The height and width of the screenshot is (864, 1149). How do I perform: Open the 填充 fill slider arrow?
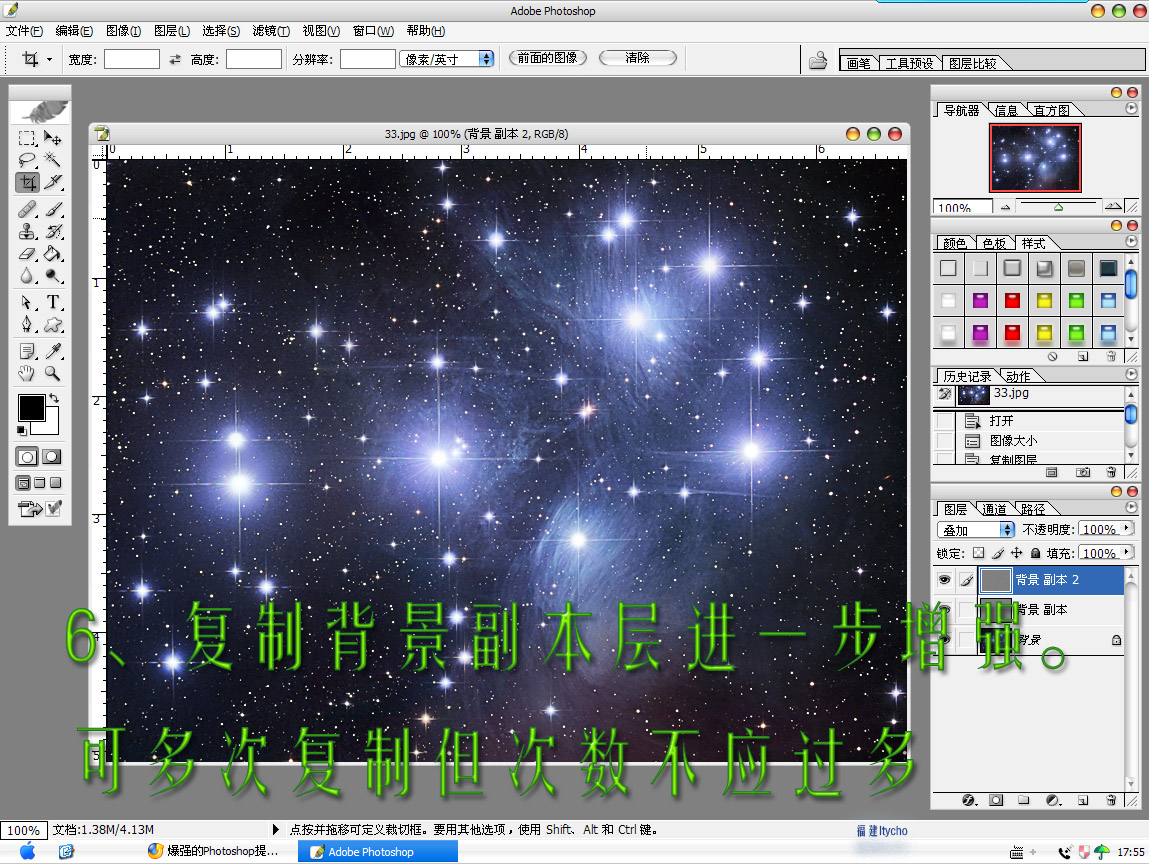point(1126,552)
